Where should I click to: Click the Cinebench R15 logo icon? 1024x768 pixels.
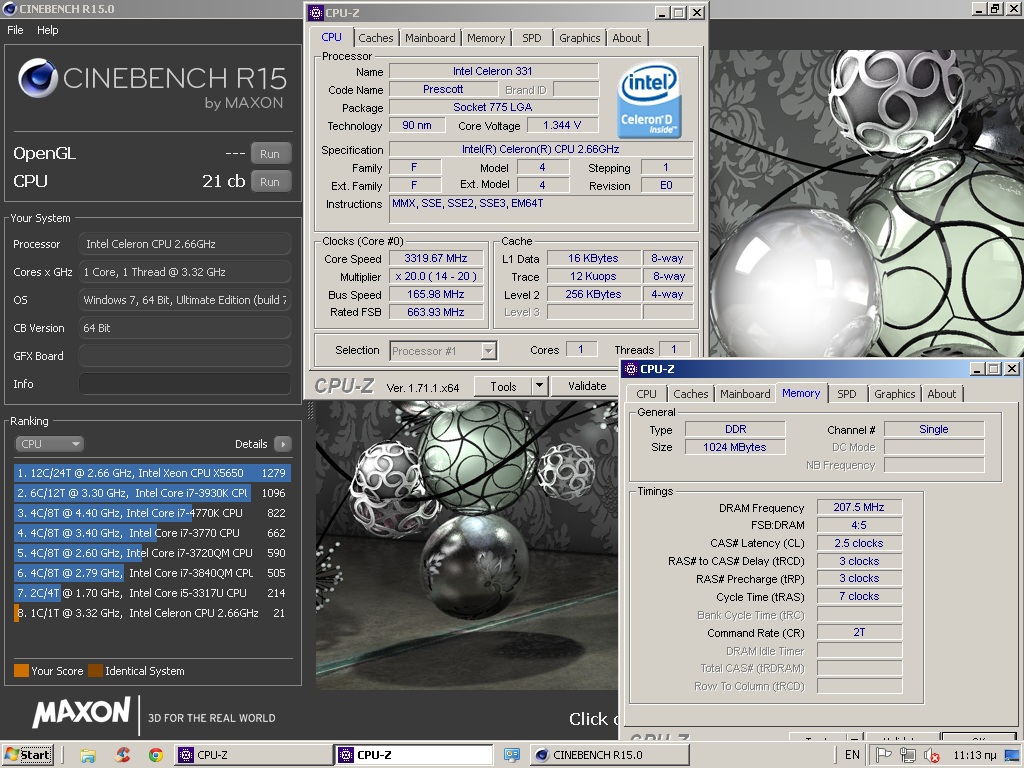[x=38, y=78]
